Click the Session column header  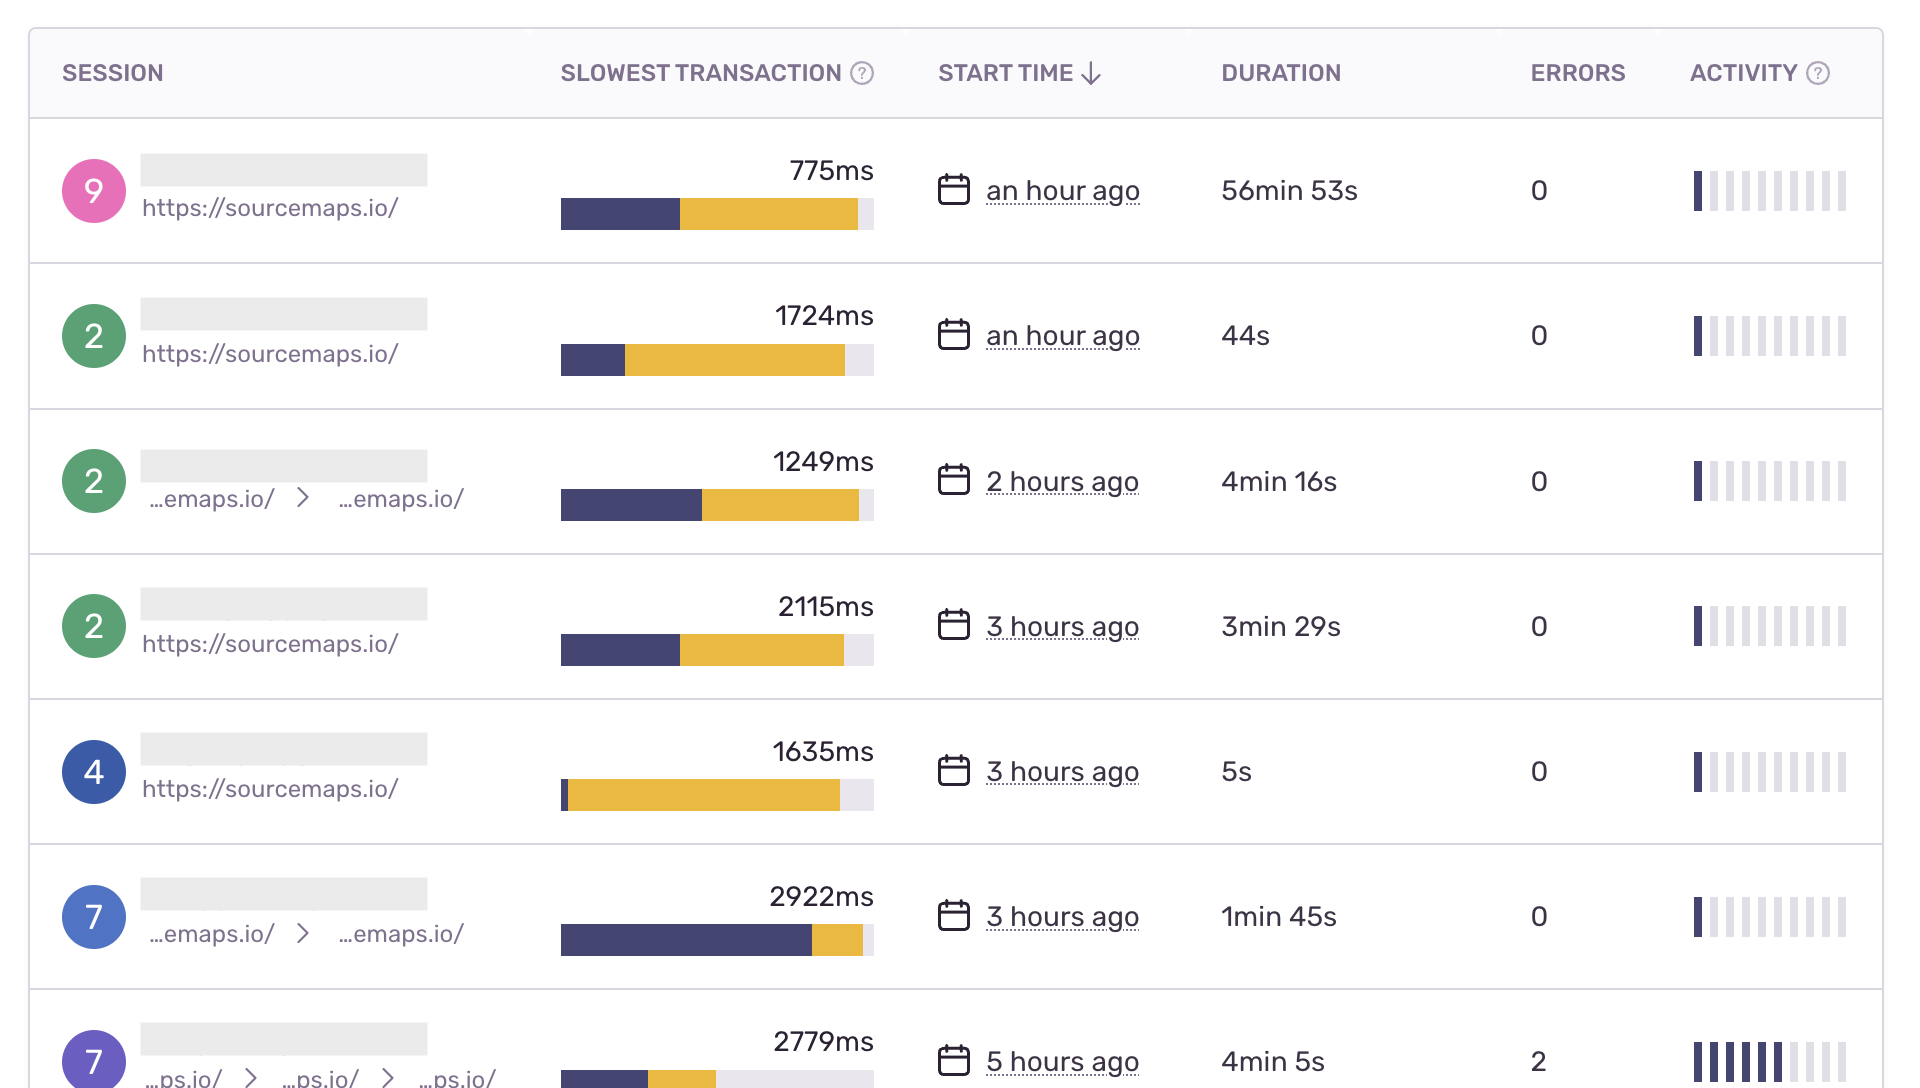click(x=112, y=73)
